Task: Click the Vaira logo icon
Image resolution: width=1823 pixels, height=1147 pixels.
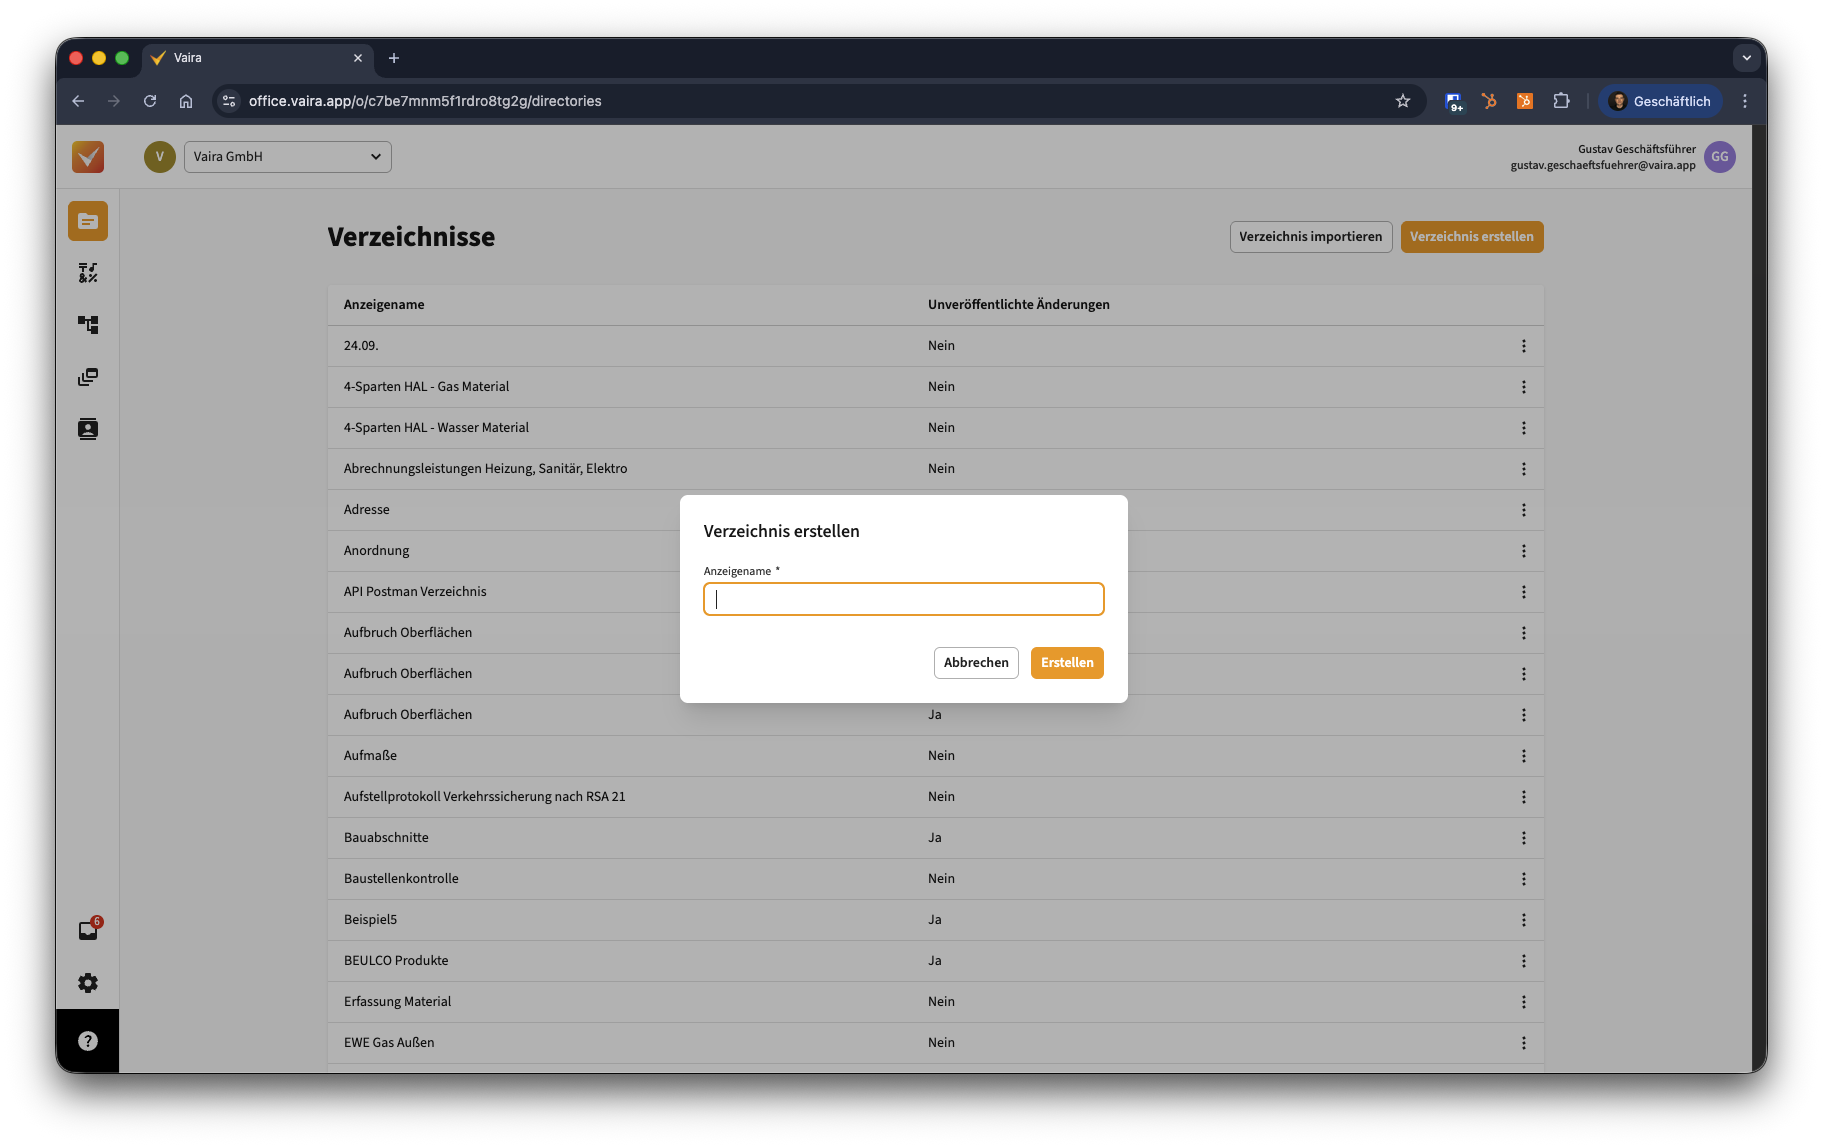Action: click(88, 157)
